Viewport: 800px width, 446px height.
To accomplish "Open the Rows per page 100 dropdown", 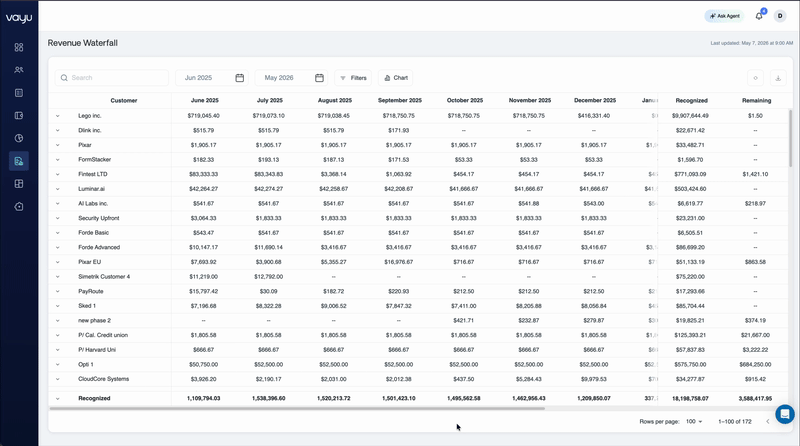I will [694, 422].
